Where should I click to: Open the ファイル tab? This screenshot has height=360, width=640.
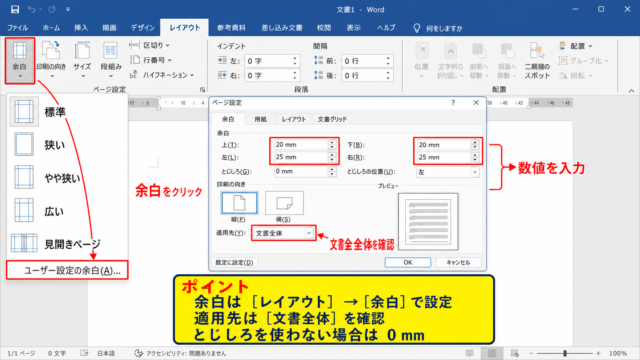click(18, 28)
